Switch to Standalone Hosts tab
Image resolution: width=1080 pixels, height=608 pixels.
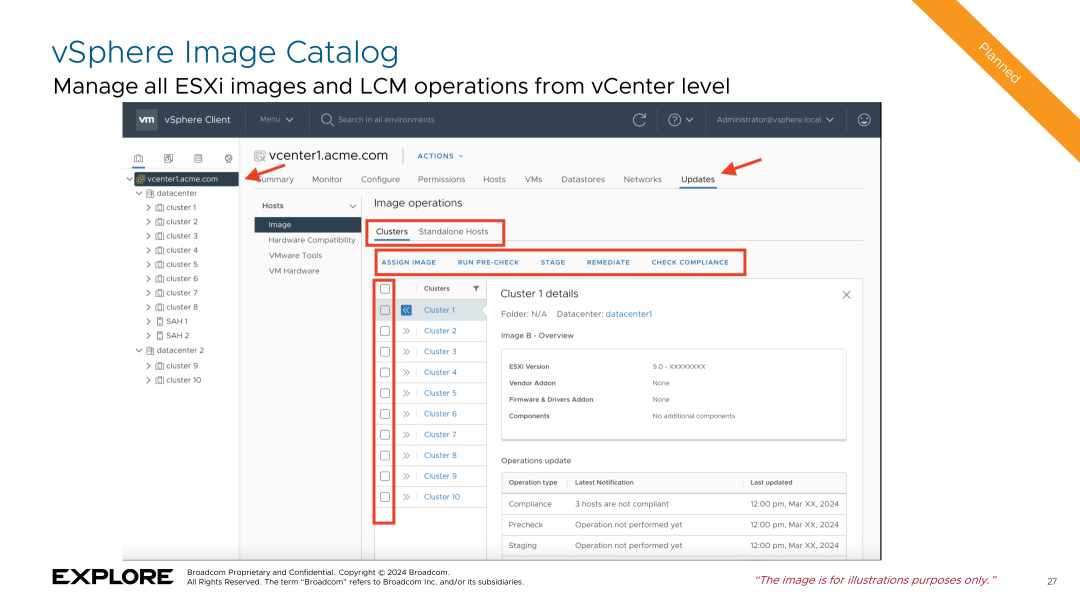coord(453,231)
